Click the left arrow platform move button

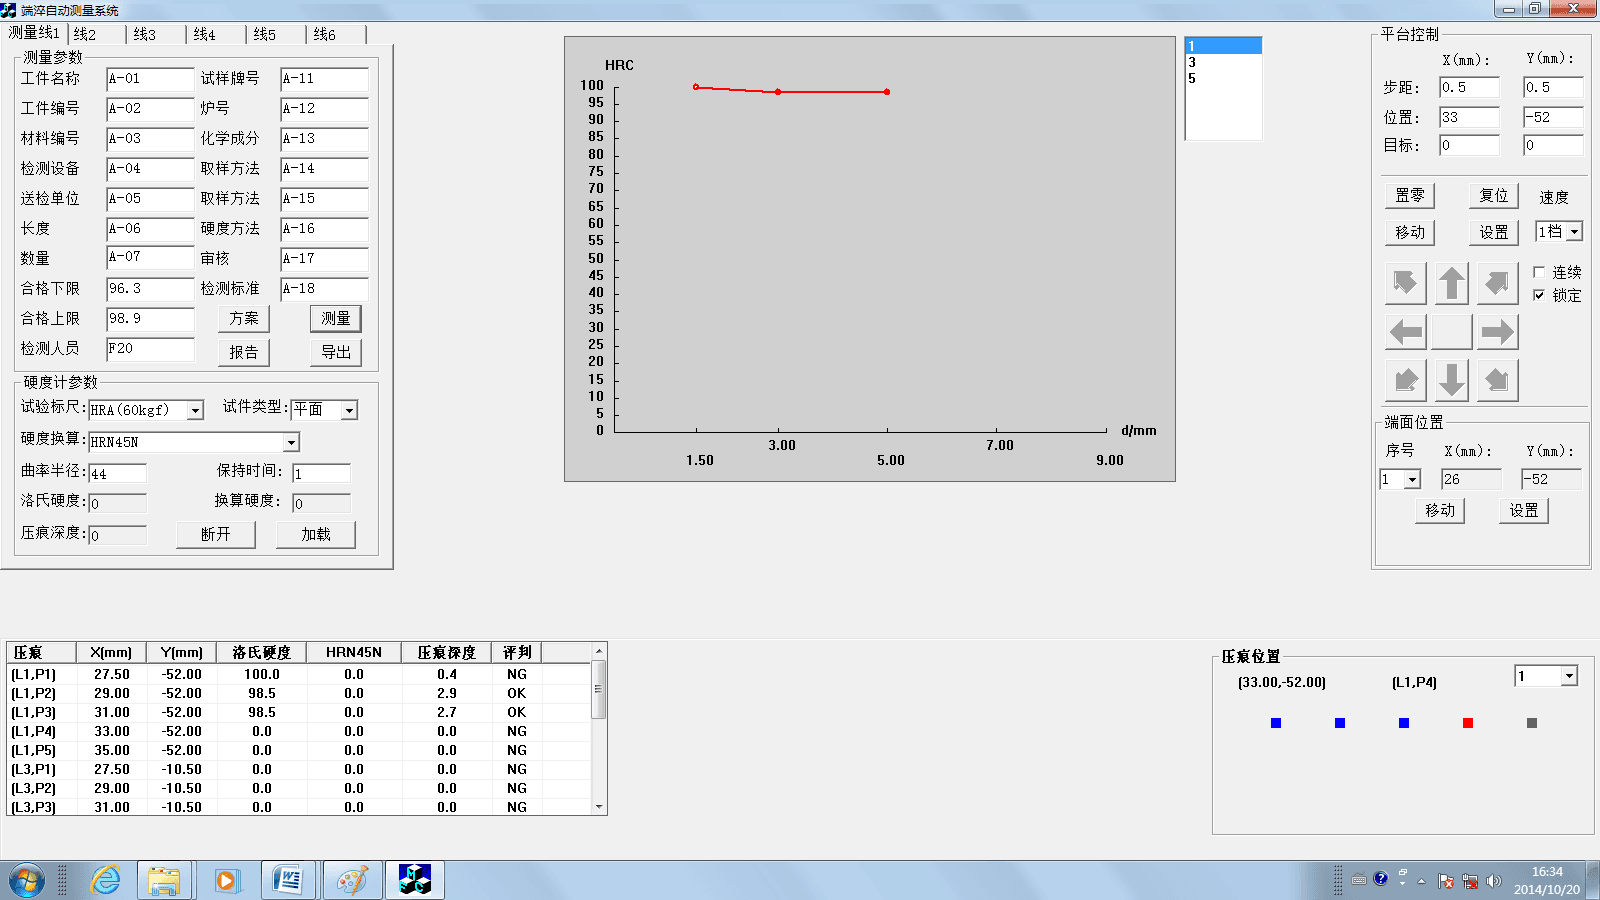tap(1405, 332)
